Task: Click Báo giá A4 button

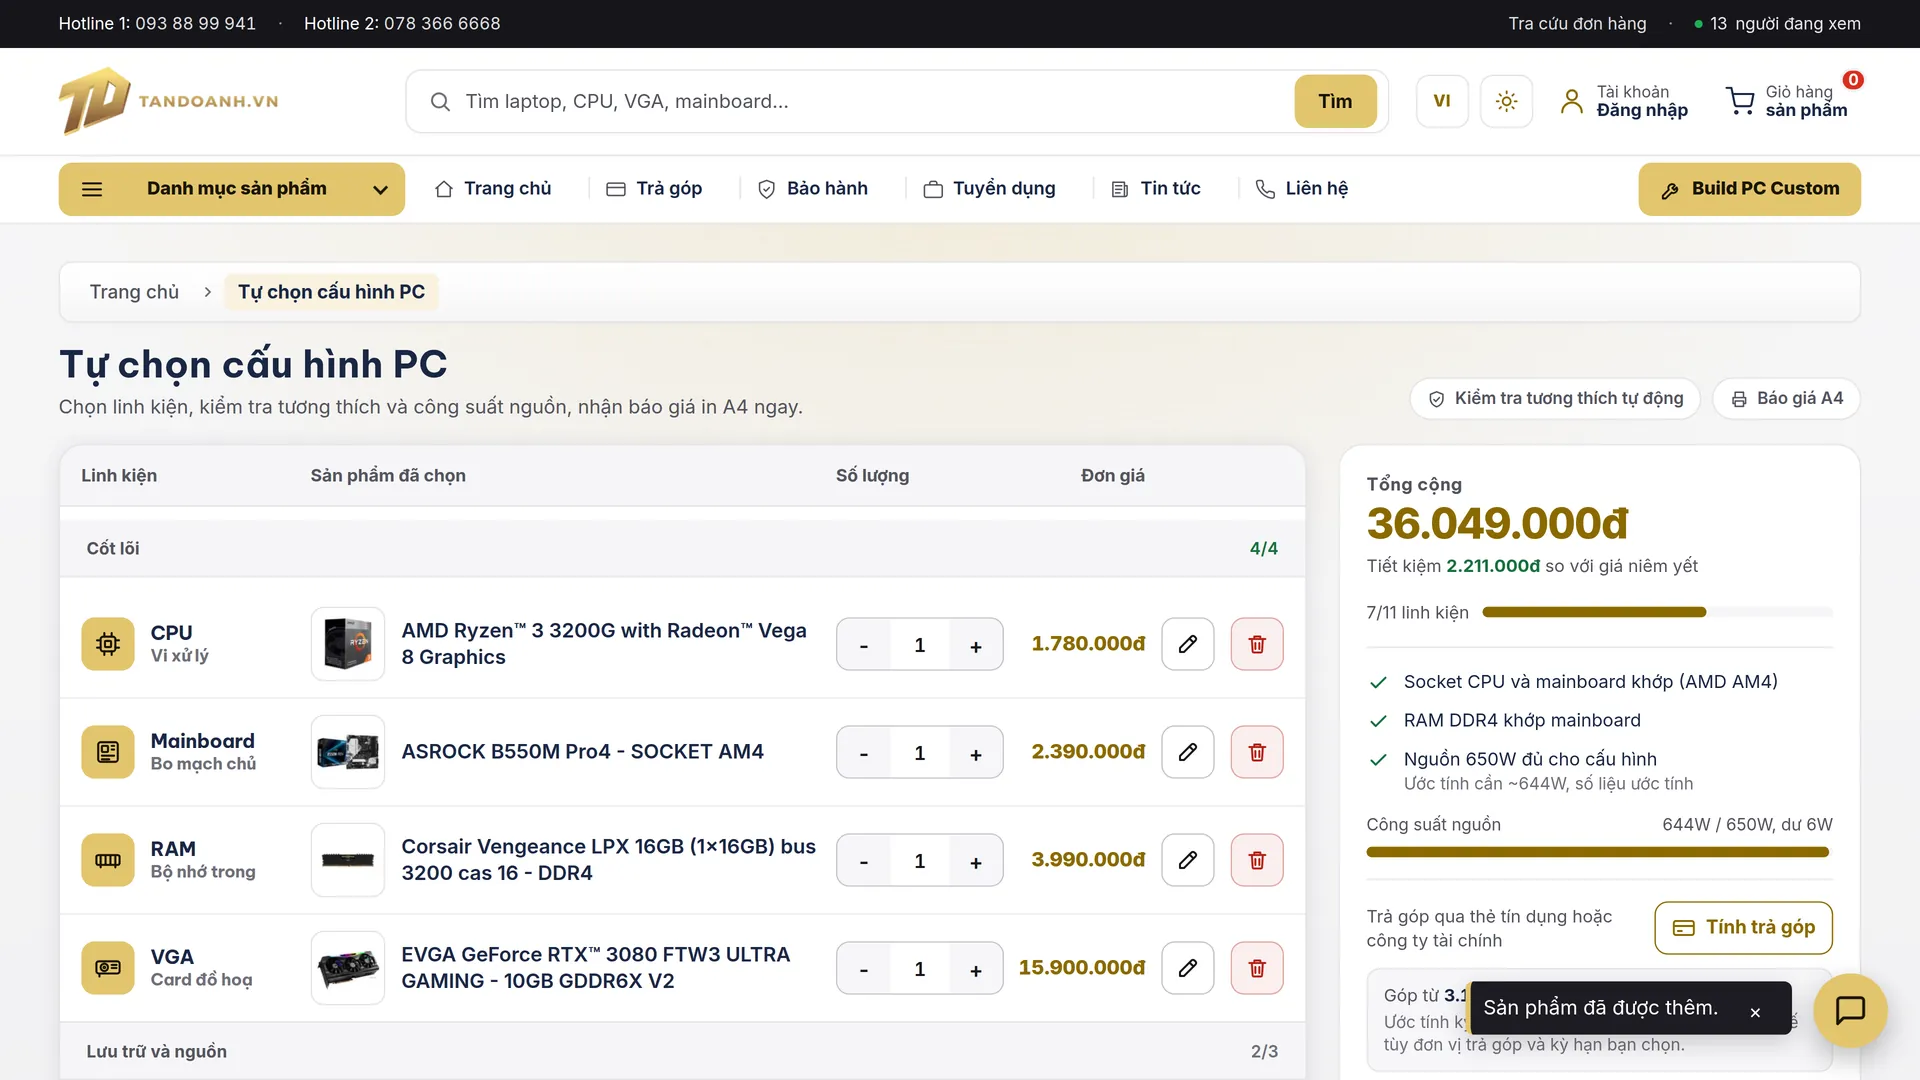Action: tap(1786, 399)
